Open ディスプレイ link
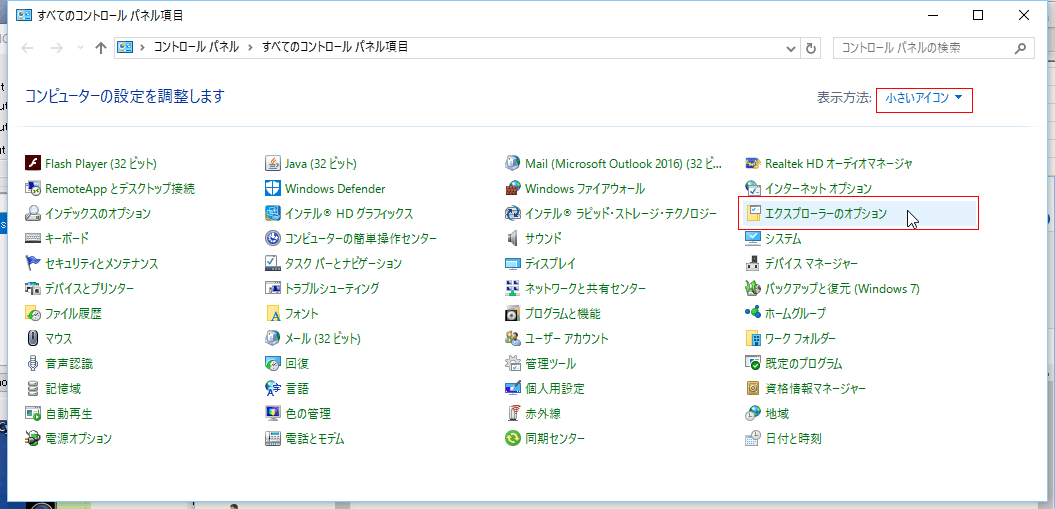This screenshot has width=1055, height=509. pyautogui.click(x=550, y=264)
